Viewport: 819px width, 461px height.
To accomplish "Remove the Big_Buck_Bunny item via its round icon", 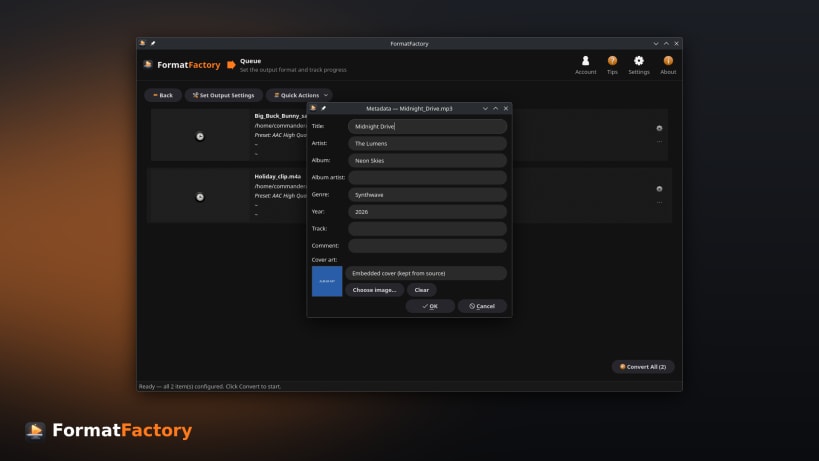I will coord(659,128).
